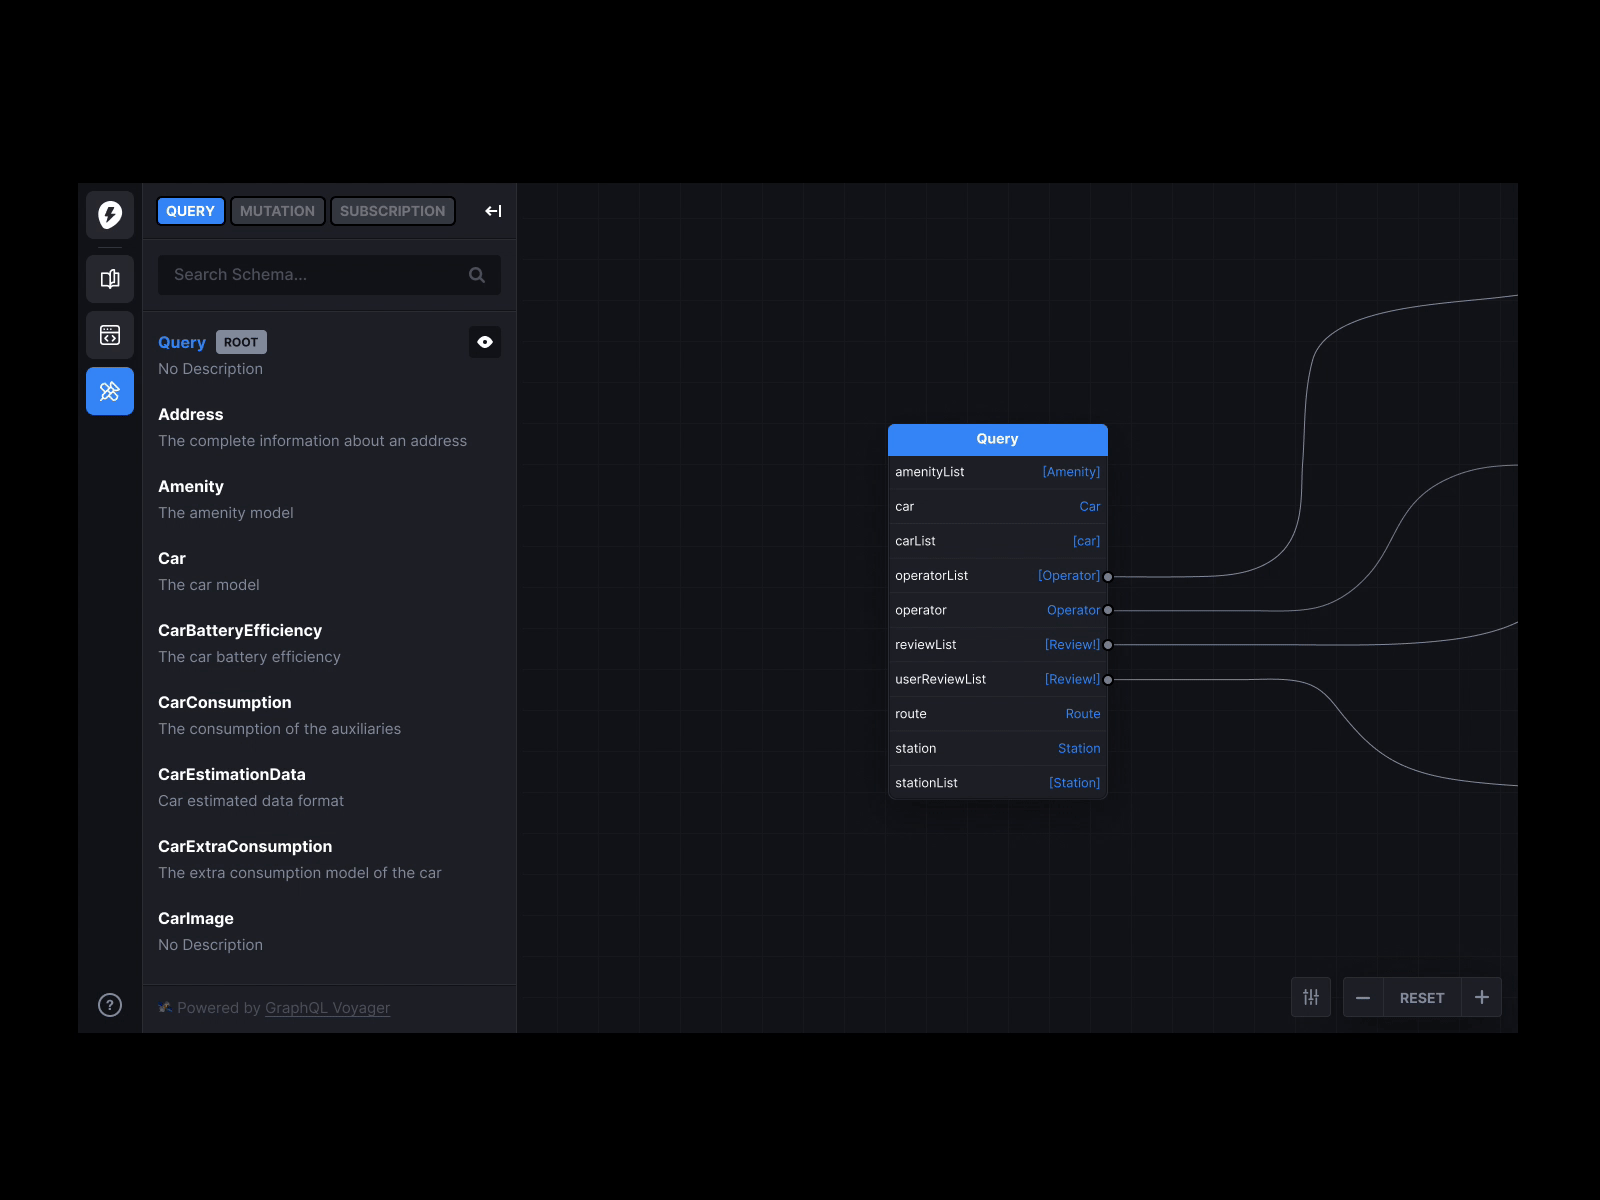1600x1200 pixels.
Task: Open the documentation book icon
Action: click(x=110, y=279)
